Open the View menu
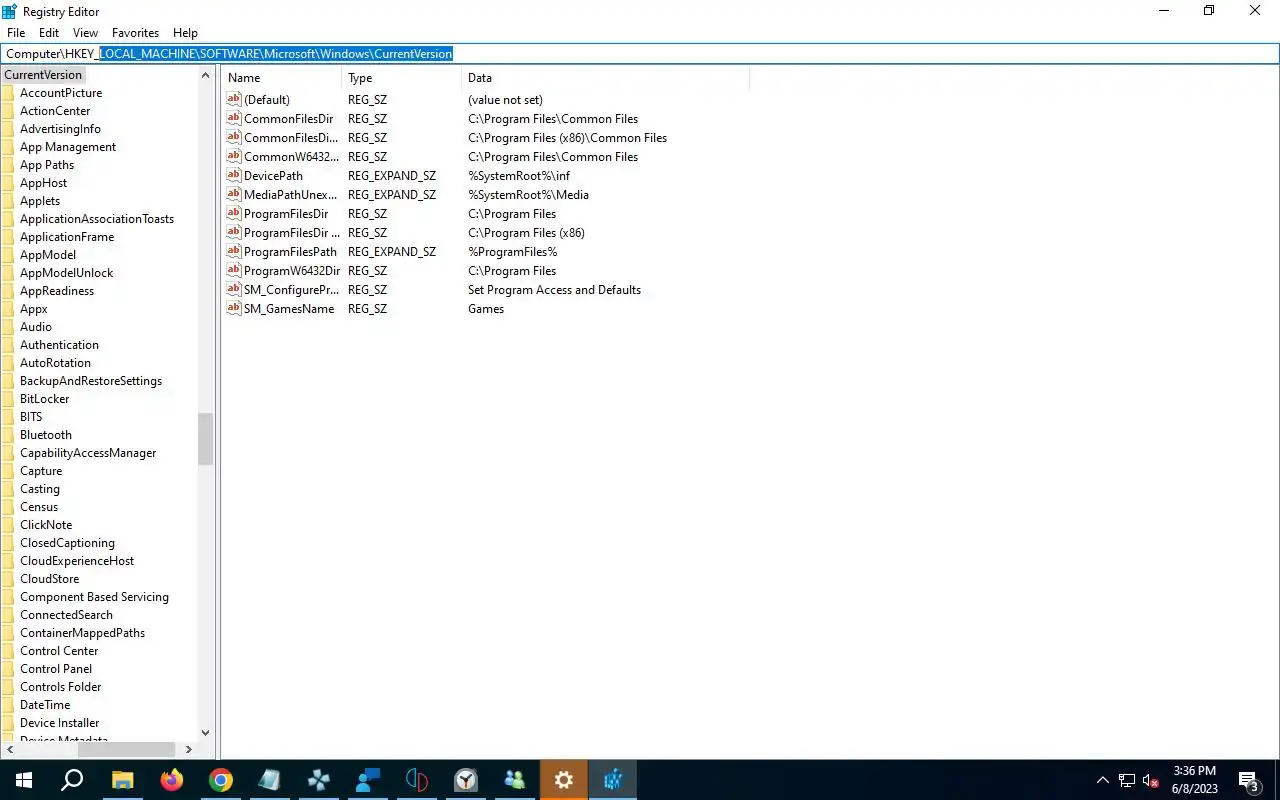The width and height of the screenshot is (1280, 800). click(x=85, y=33)
